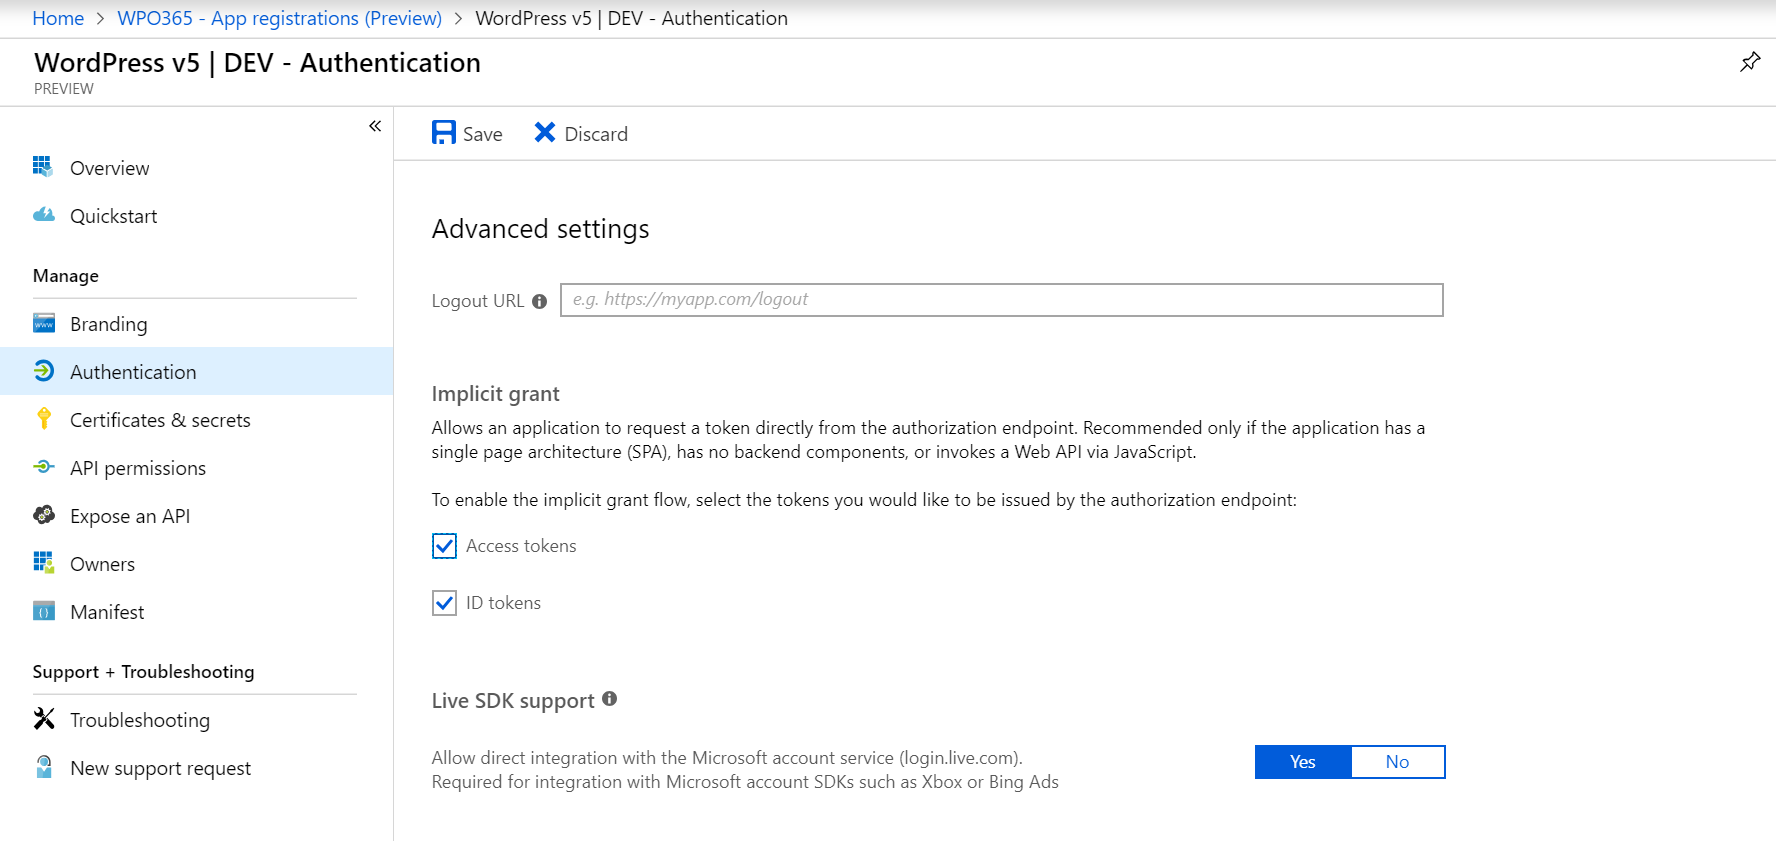Open Certificates & secrets
The width and height of the screenshot is (1776, 841).
pyautogui.click(x=196, y=420)
